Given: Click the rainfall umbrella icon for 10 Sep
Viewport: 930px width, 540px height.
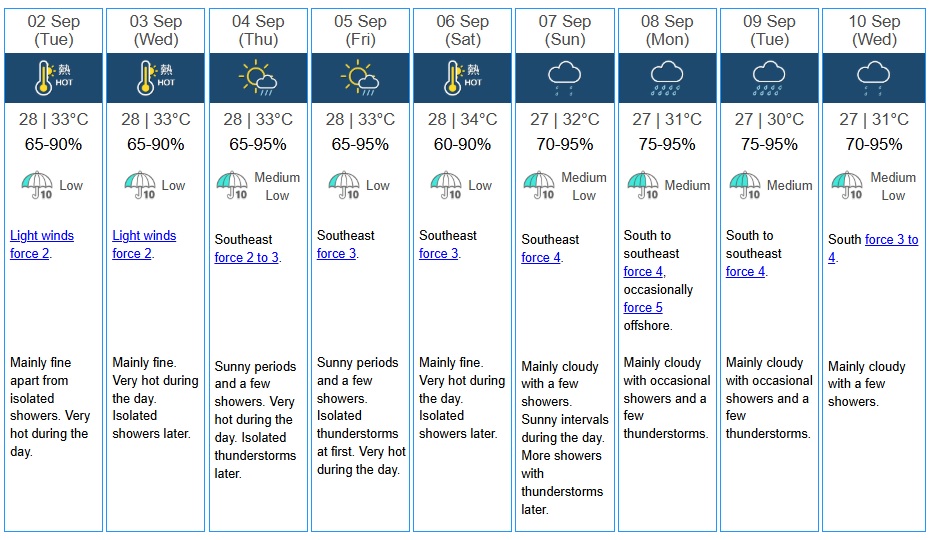Looking at the screenshot, I should point(848,186).
